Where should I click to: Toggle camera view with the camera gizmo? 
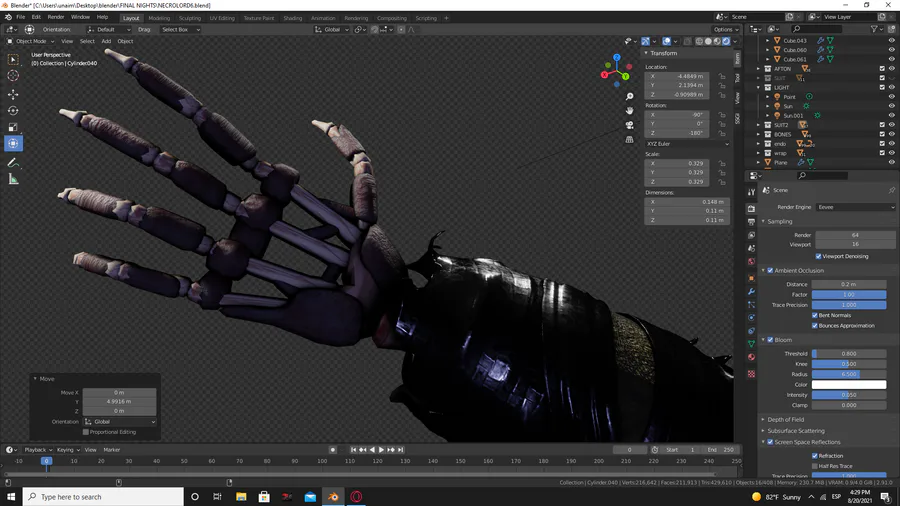[629, 125]
